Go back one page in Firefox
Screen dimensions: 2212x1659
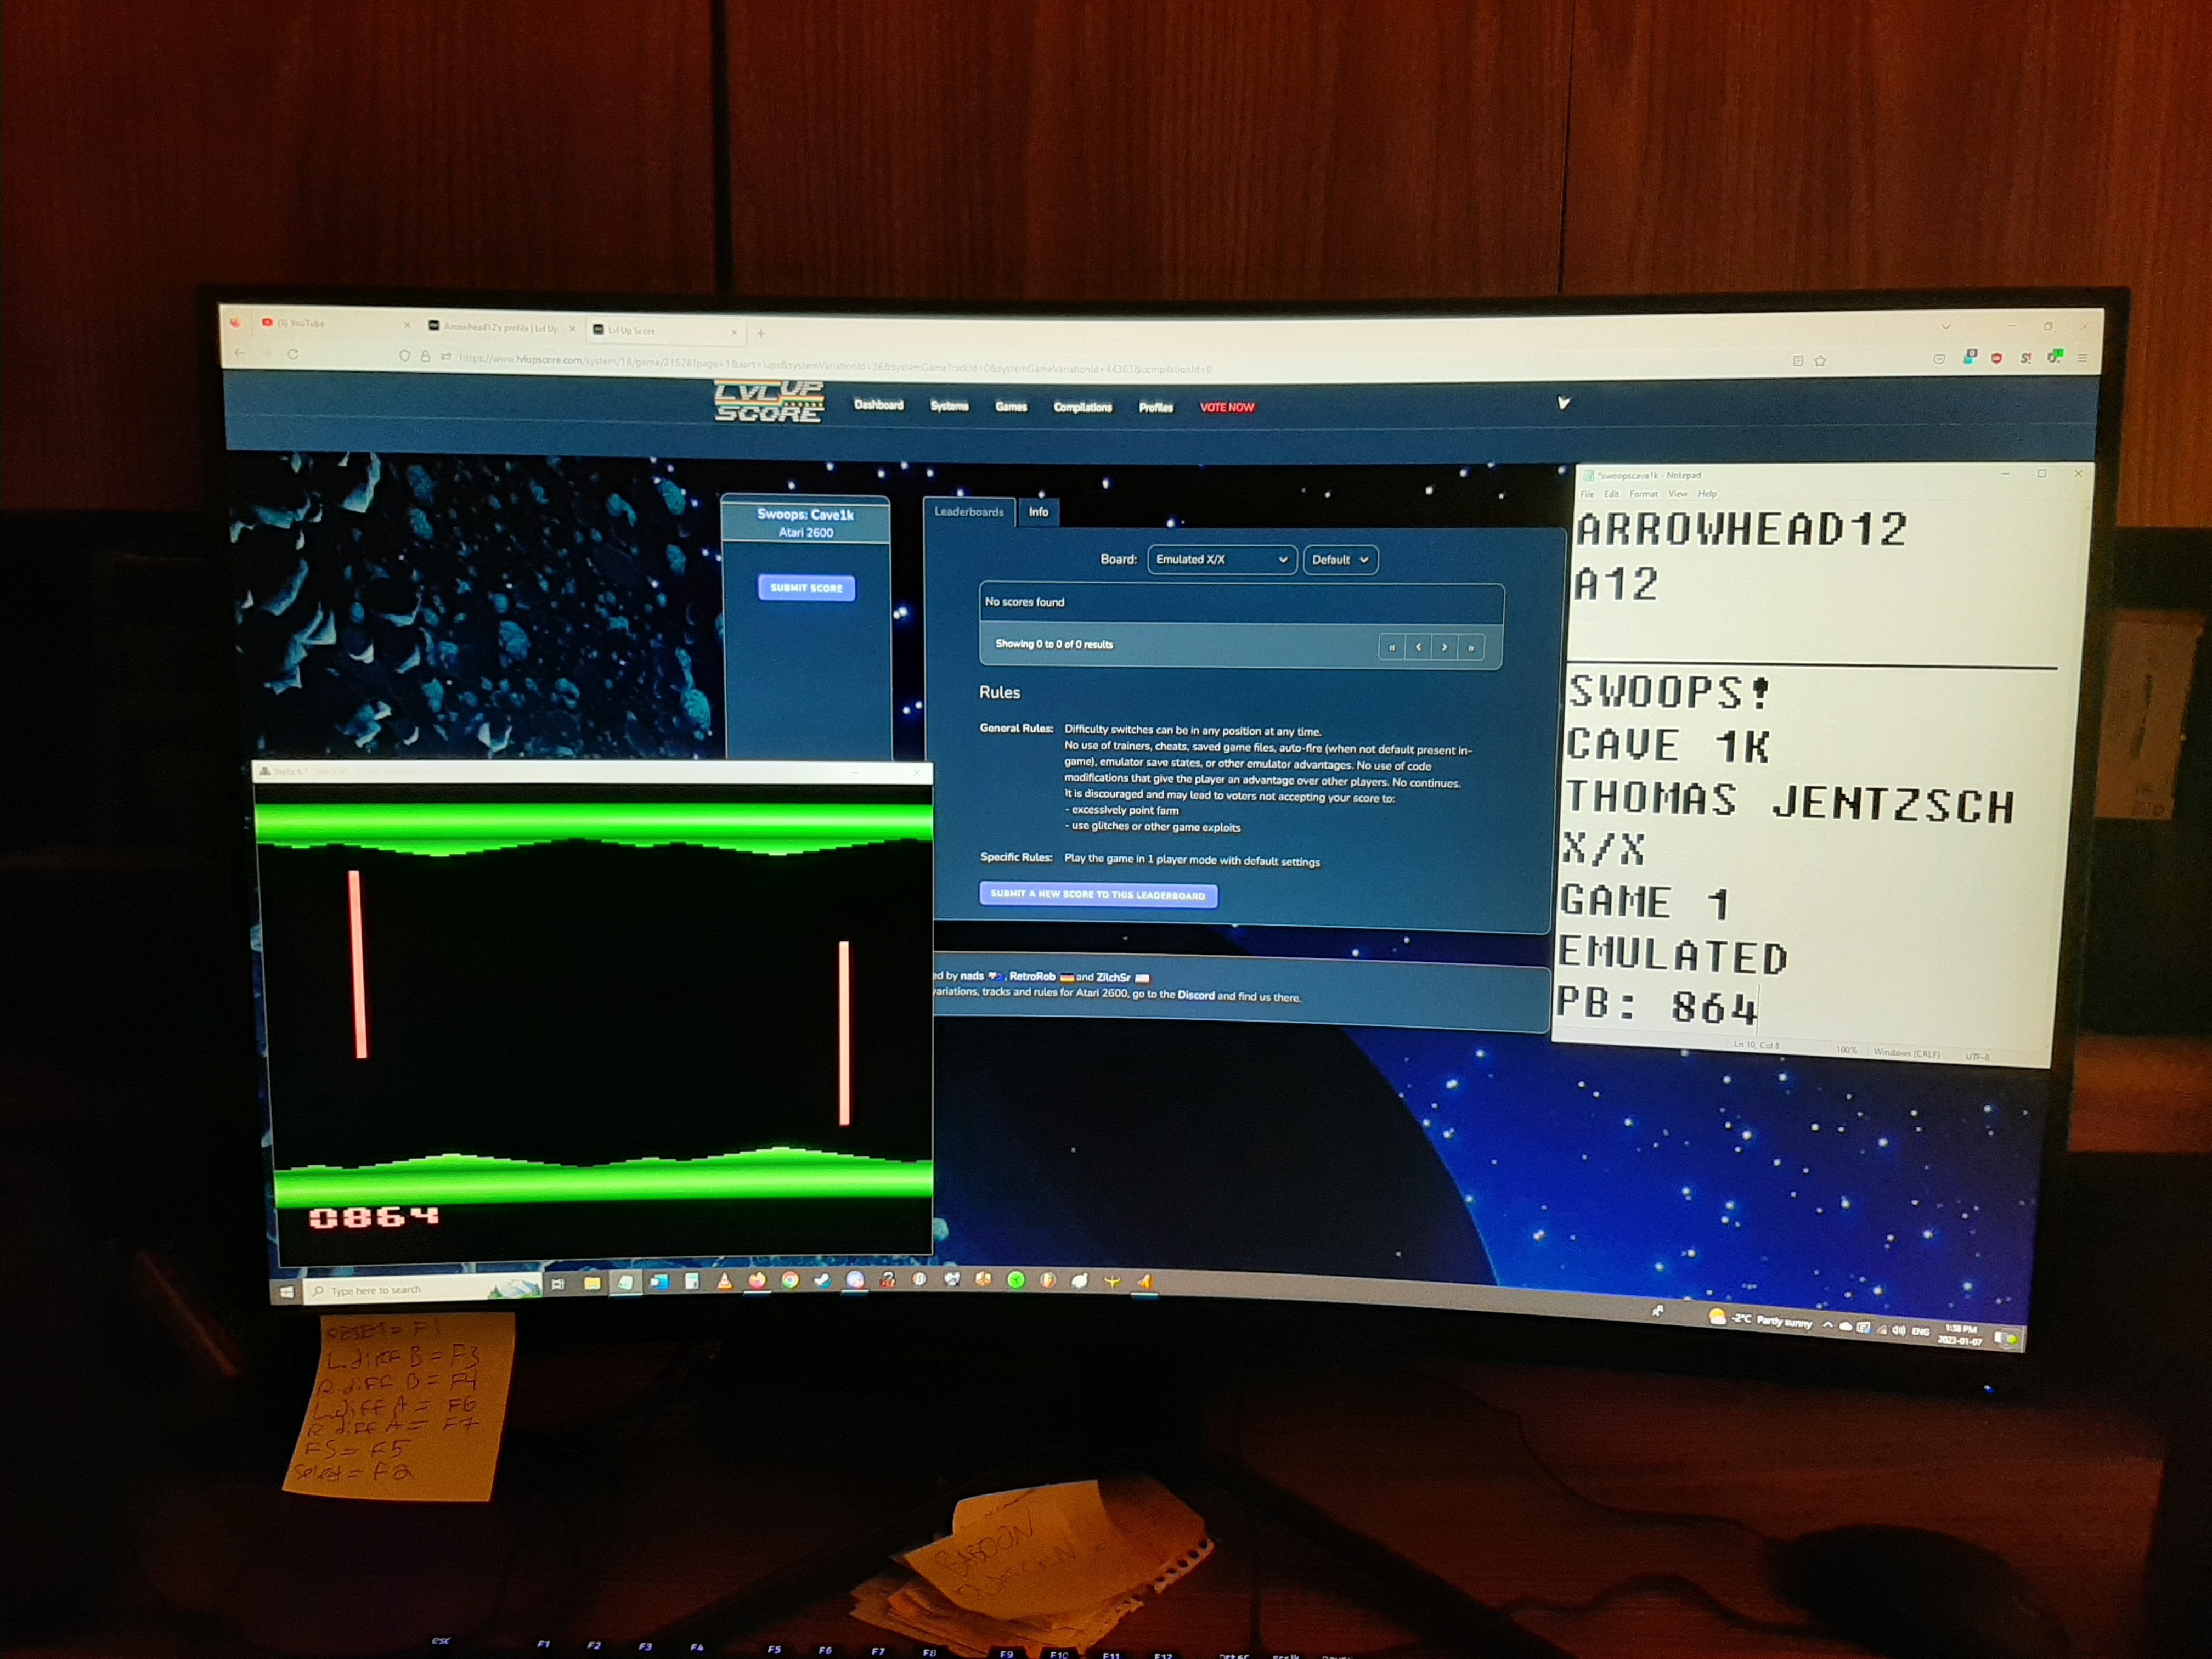point(239,353)
